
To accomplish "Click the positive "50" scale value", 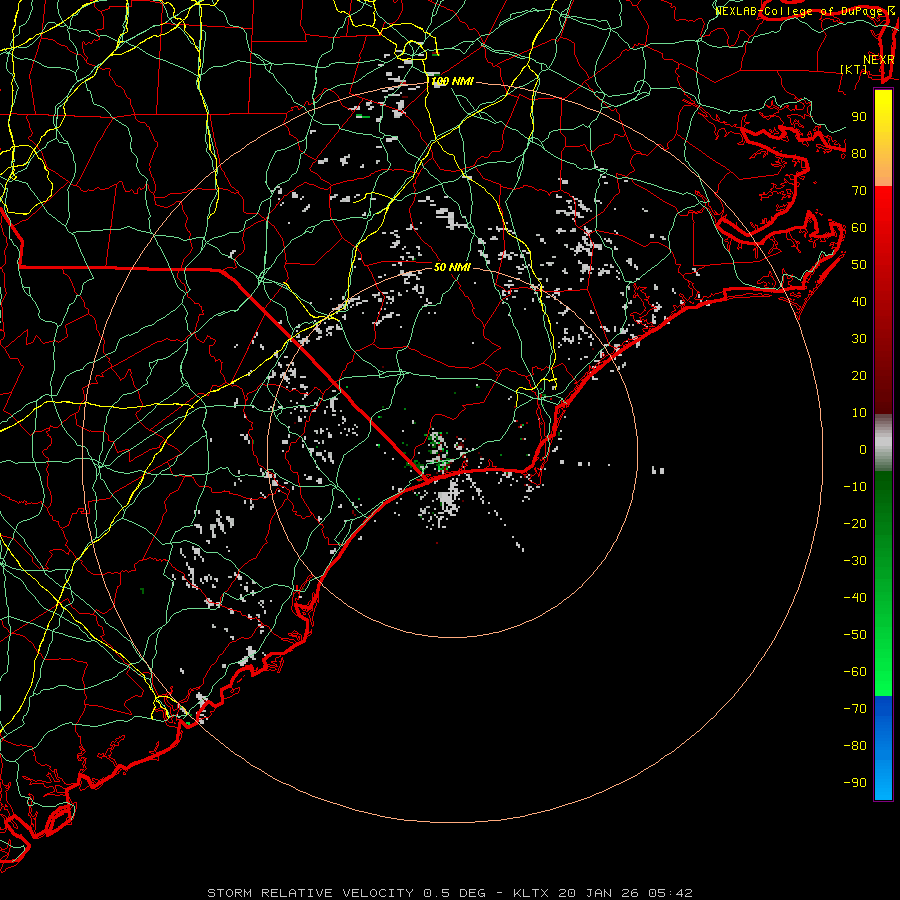I will 859,265.
